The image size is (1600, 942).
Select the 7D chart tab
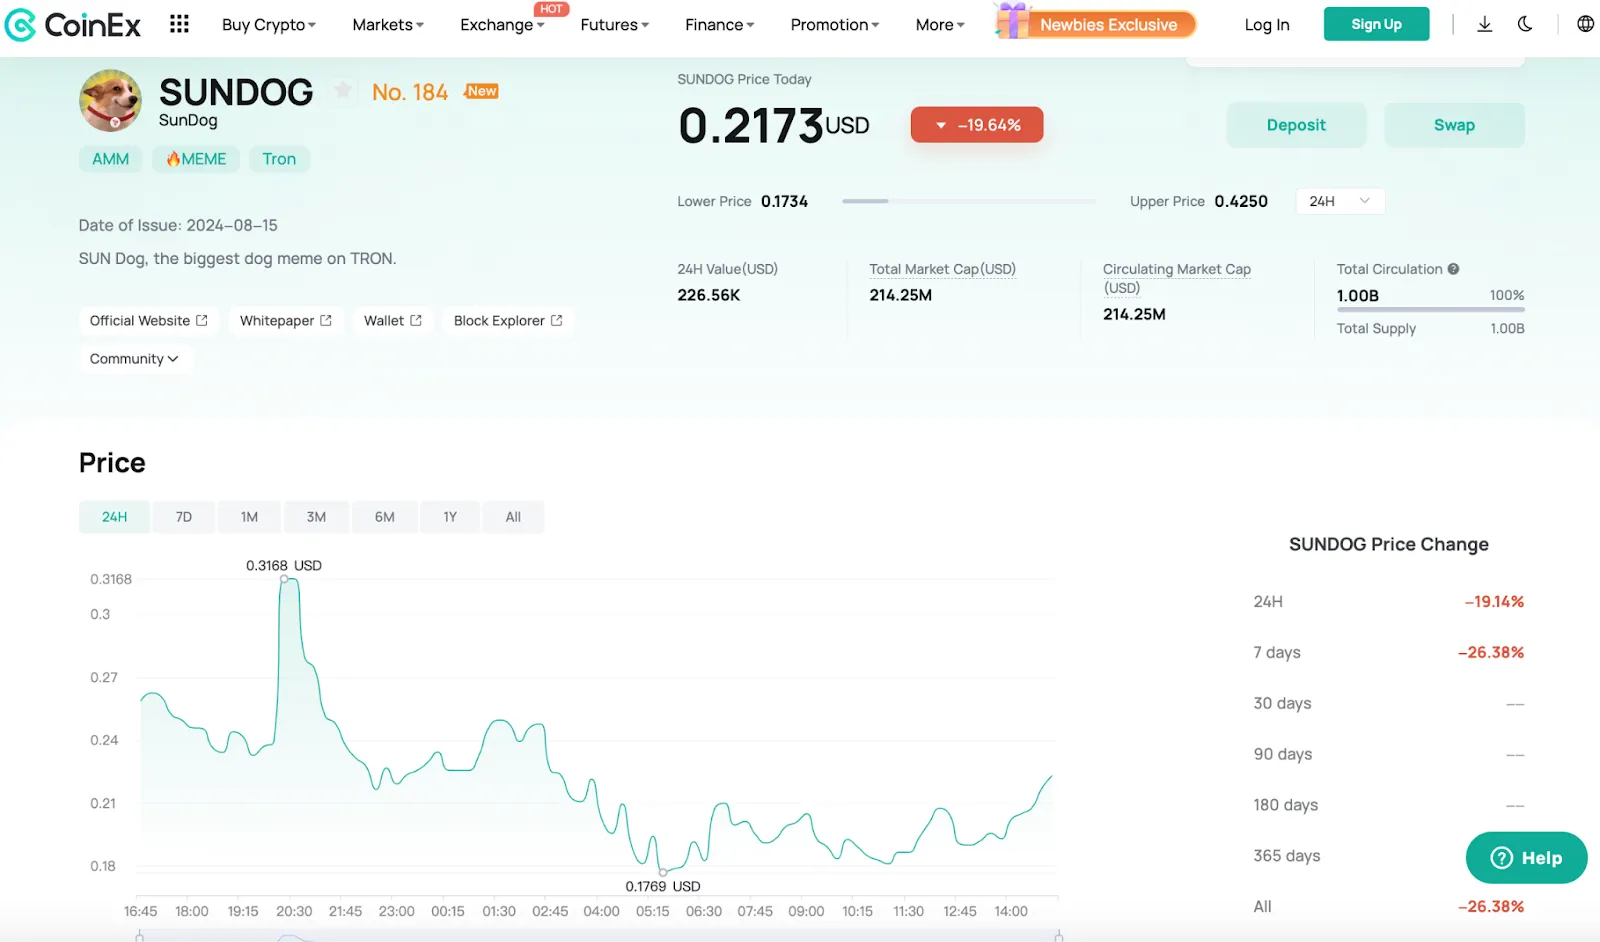point(184,517)
